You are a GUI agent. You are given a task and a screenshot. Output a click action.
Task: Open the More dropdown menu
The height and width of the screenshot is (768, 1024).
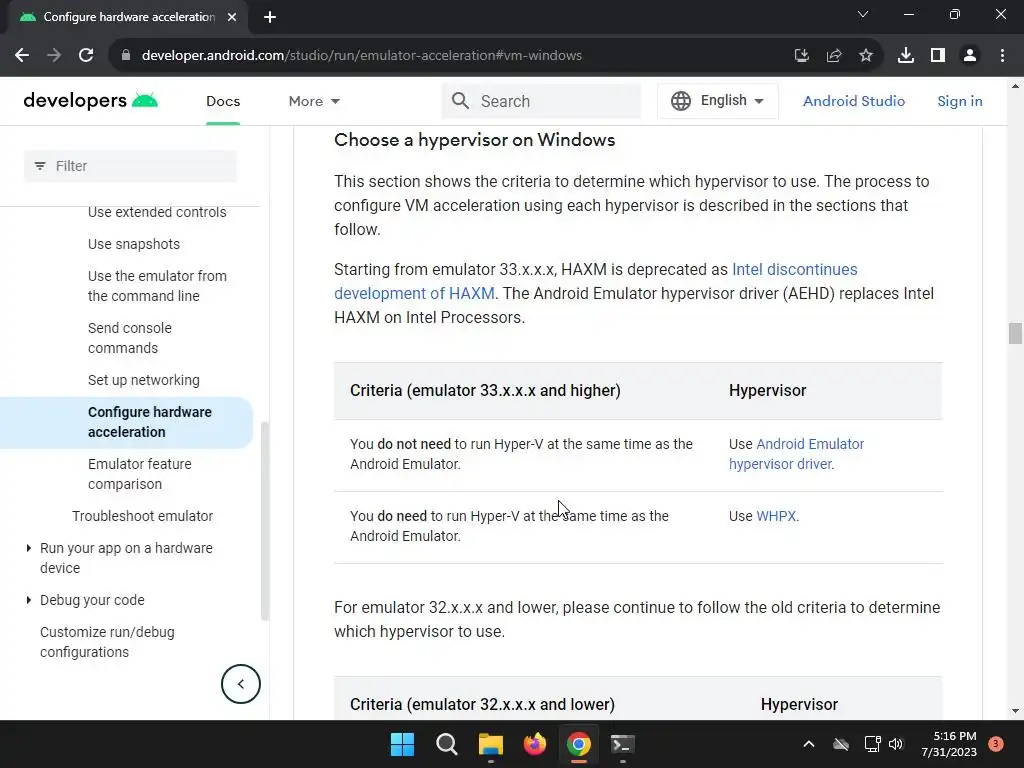pos(314,101)
